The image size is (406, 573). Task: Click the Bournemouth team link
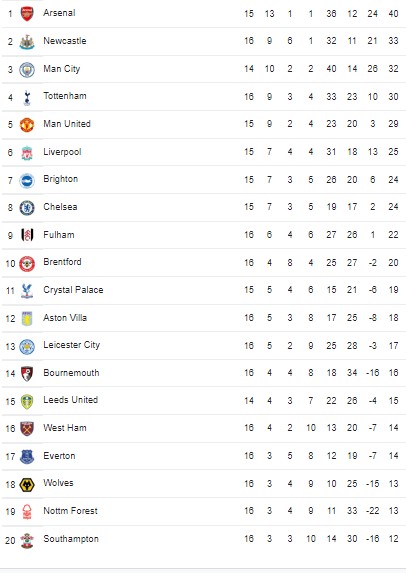pos(71,373)
